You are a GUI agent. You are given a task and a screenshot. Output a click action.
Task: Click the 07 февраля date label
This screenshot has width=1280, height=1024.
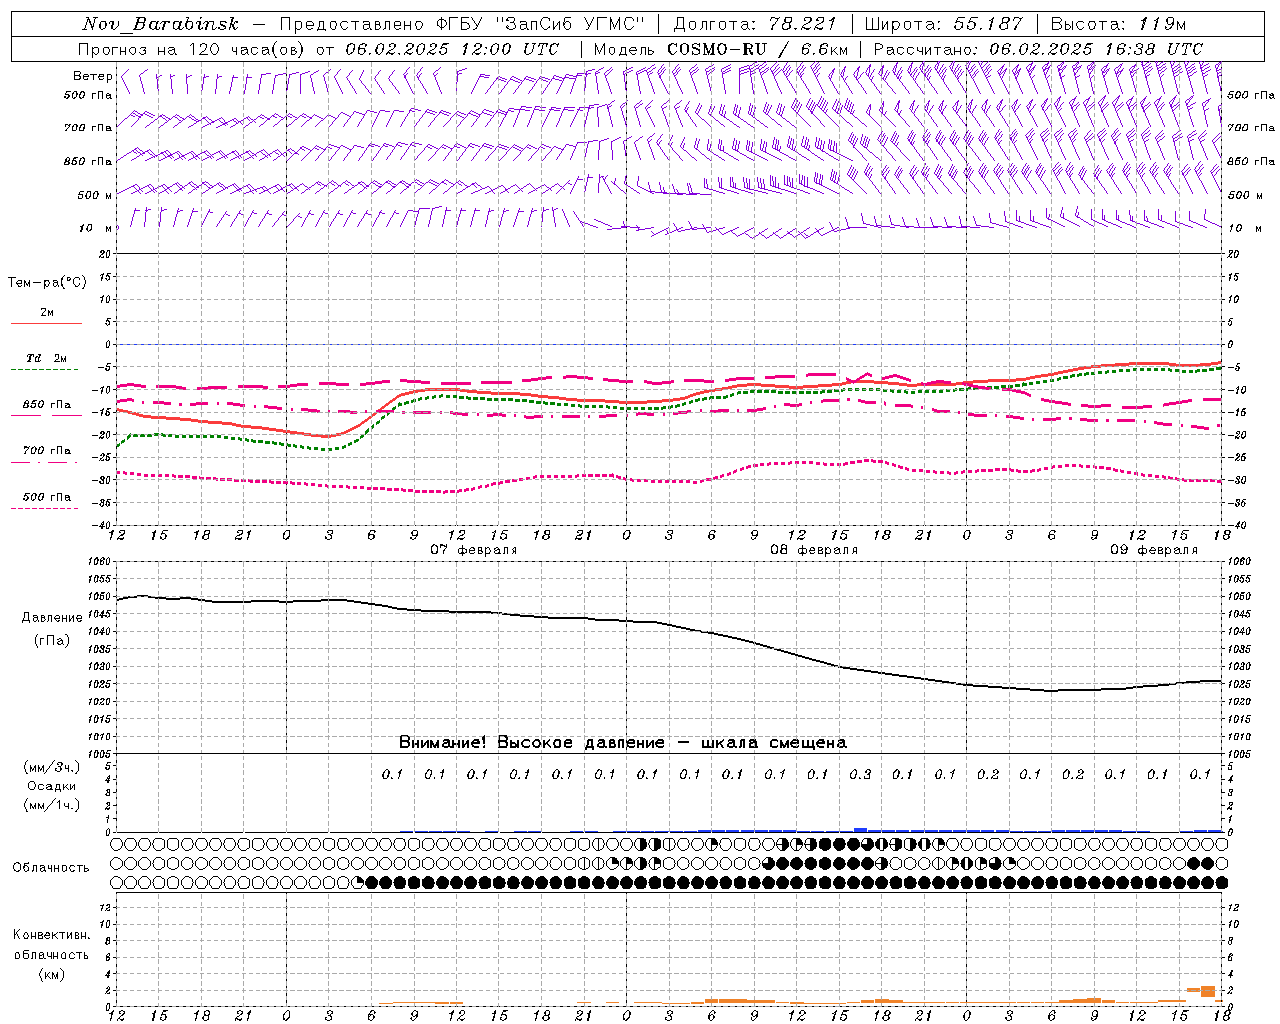point(474,550)
